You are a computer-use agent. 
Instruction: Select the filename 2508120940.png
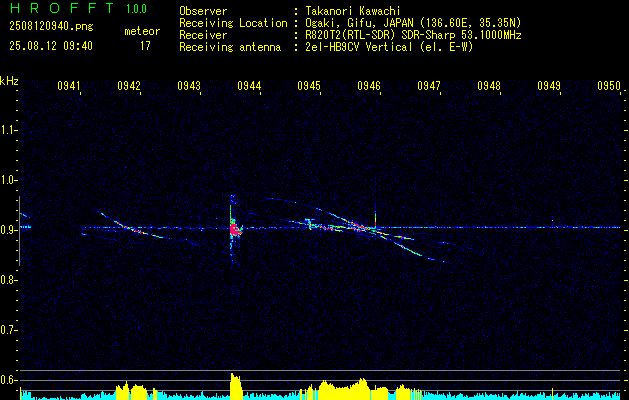pos(51,27)
